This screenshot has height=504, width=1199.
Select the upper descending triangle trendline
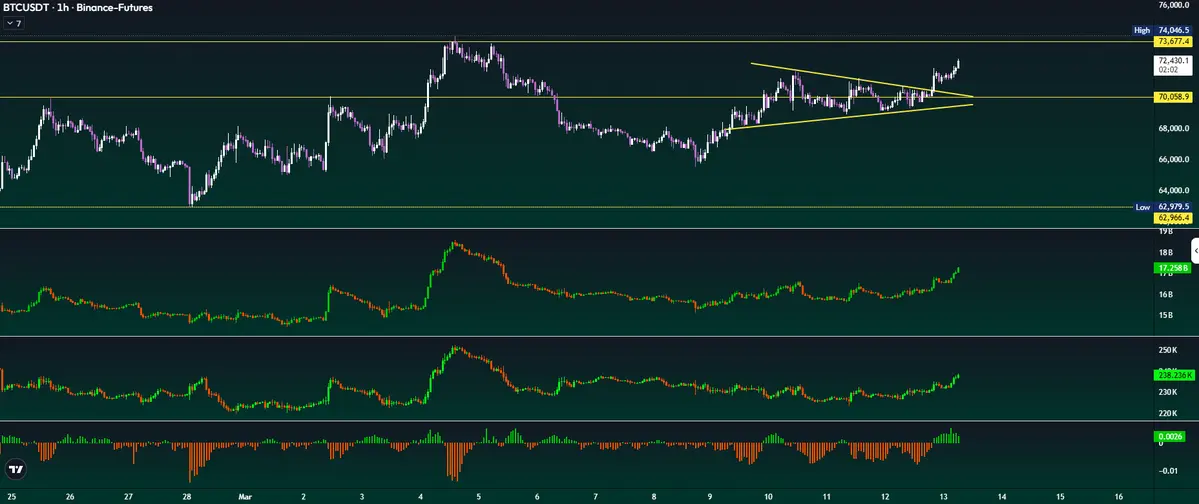tap(861, 80)
